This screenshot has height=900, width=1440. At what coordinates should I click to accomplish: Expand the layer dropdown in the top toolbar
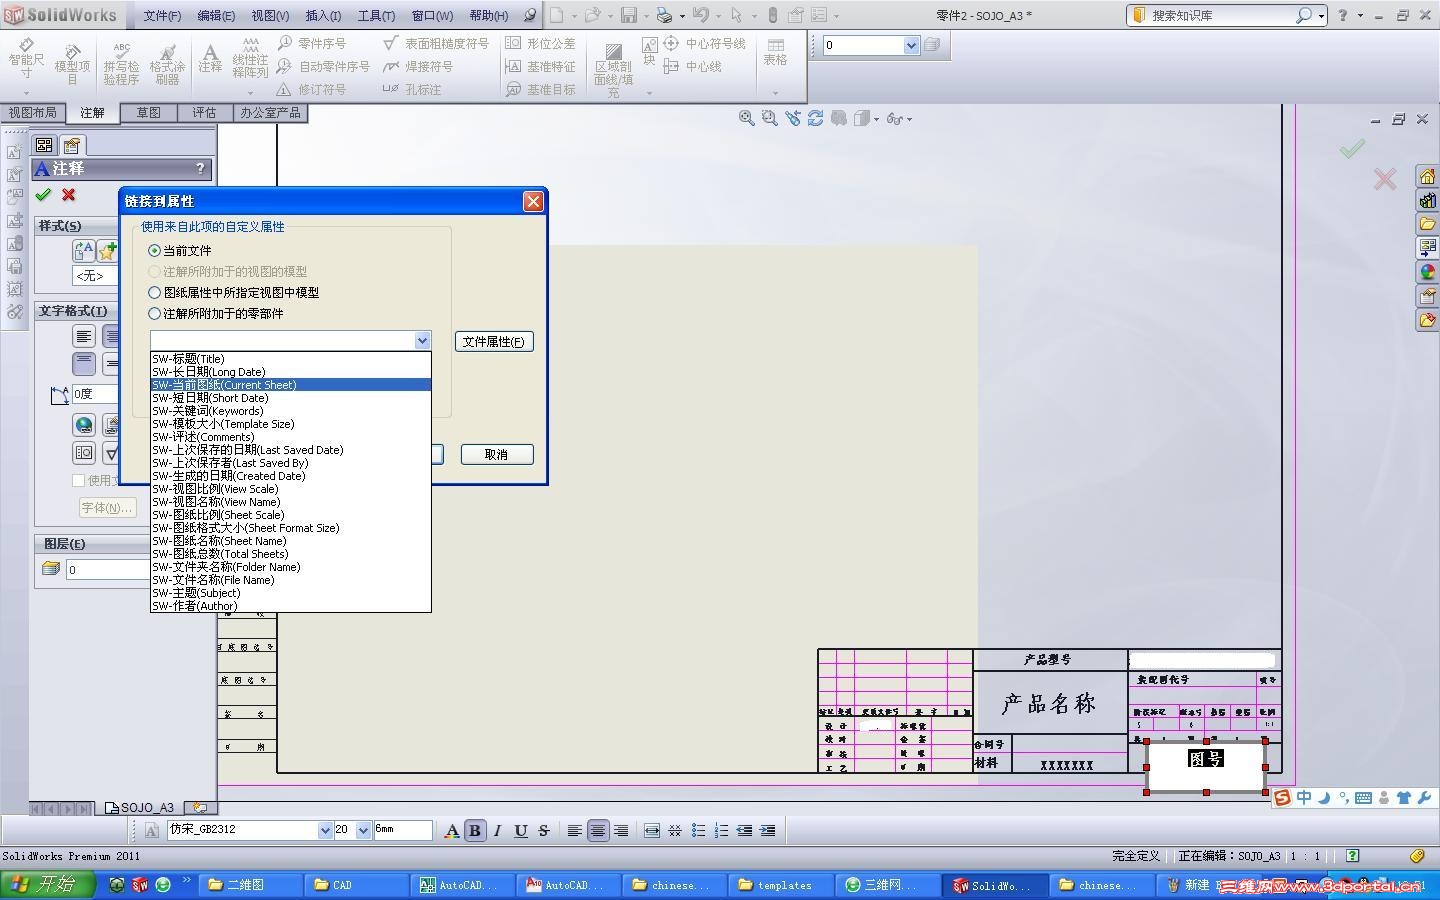(x=911, y=45)
